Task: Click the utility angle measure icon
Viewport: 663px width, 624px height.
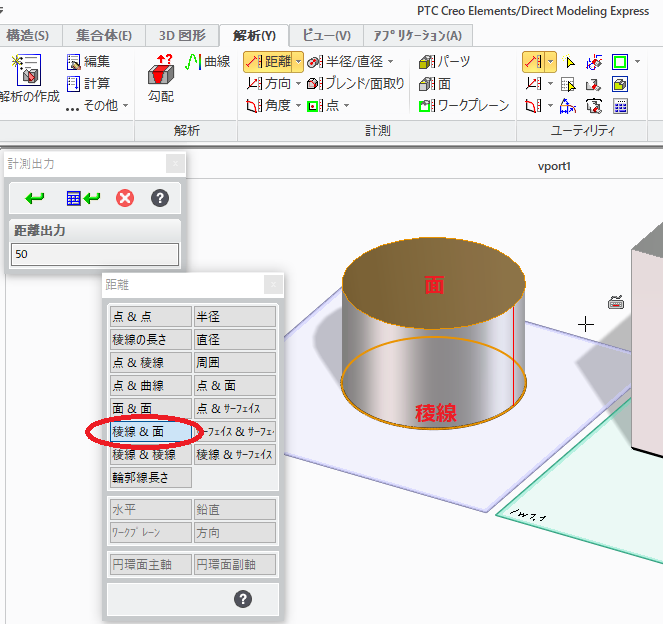Action: tap(534, 106)
